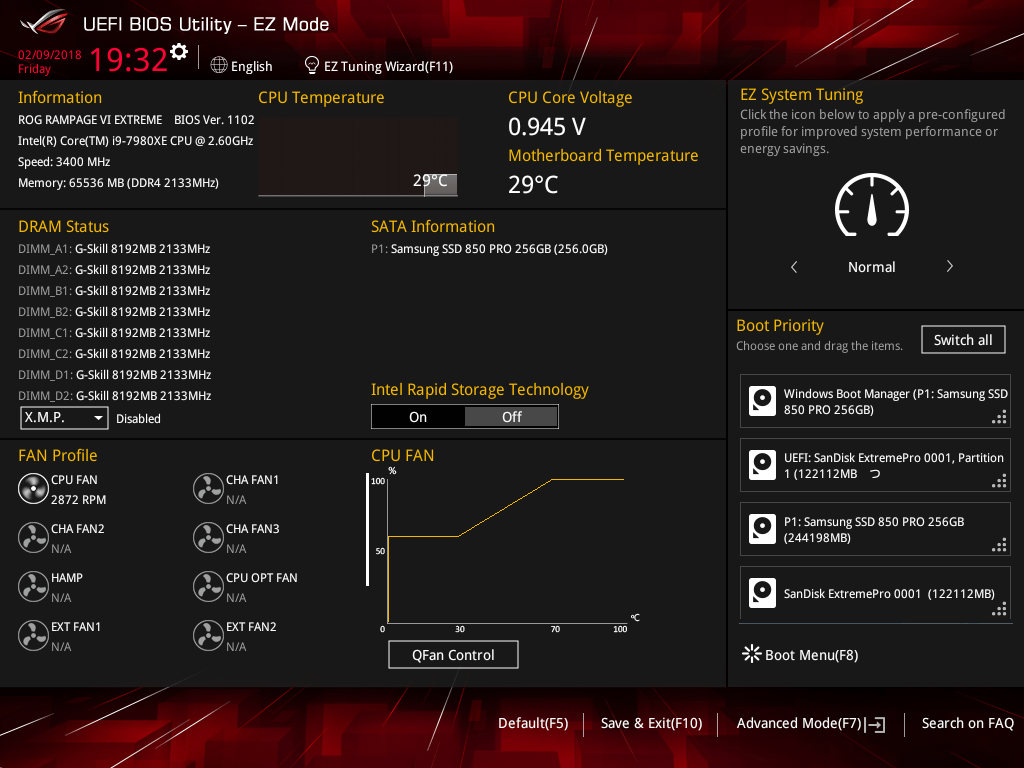Screen dimensions: 1024x768
Task: Click the Switch all button
Action: 963,340
